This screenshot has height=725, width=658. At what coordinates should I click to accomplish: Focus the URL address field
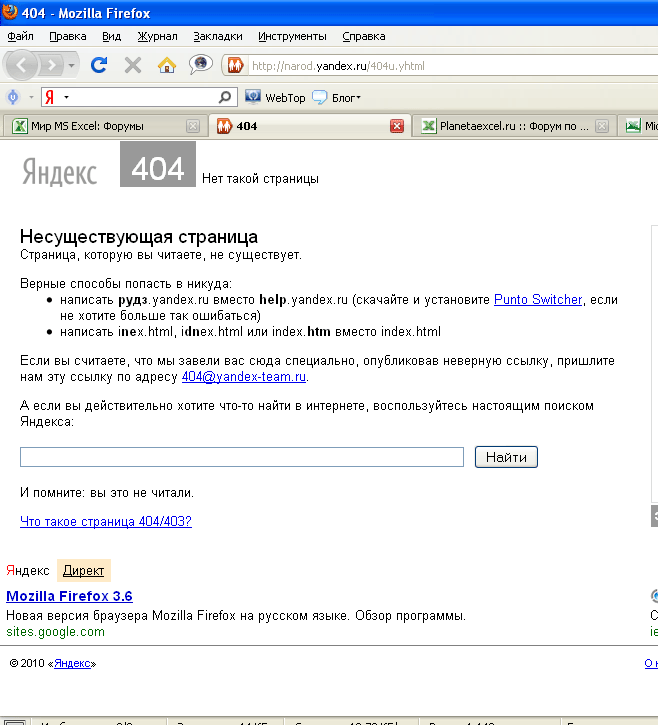pyautogui.click(x=453, y=66)
